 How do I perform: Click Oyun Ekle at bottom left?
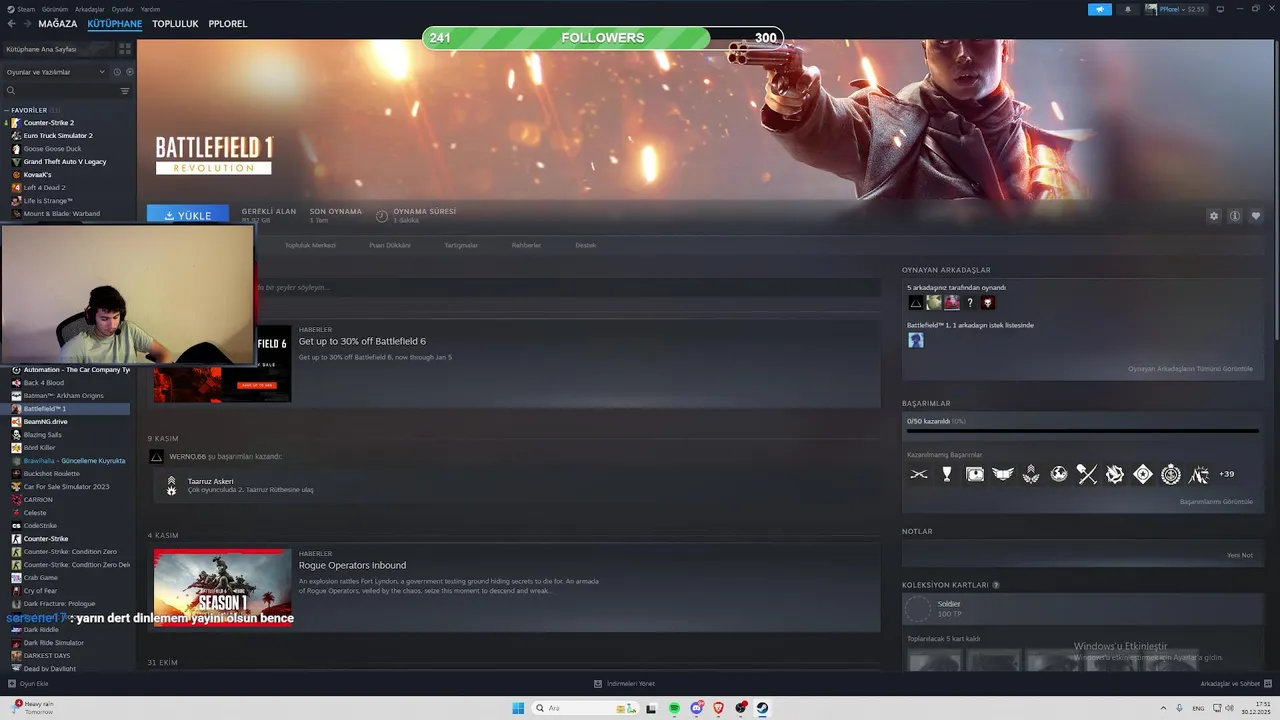[28, 684]
